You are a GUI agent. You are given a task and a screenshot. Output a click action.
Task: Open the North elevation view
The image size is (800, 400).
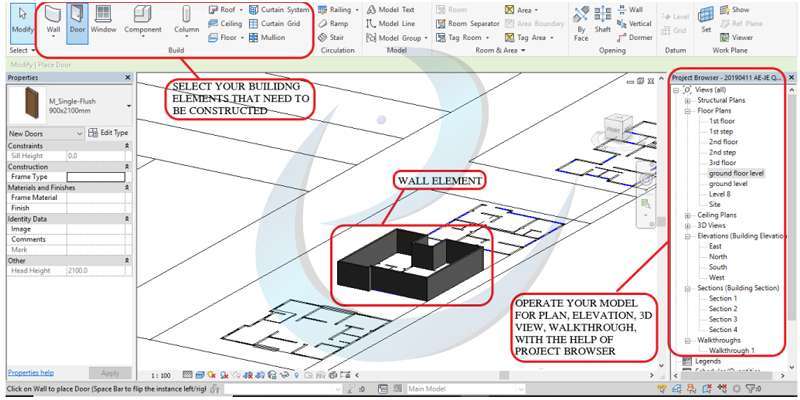[718, 257]
